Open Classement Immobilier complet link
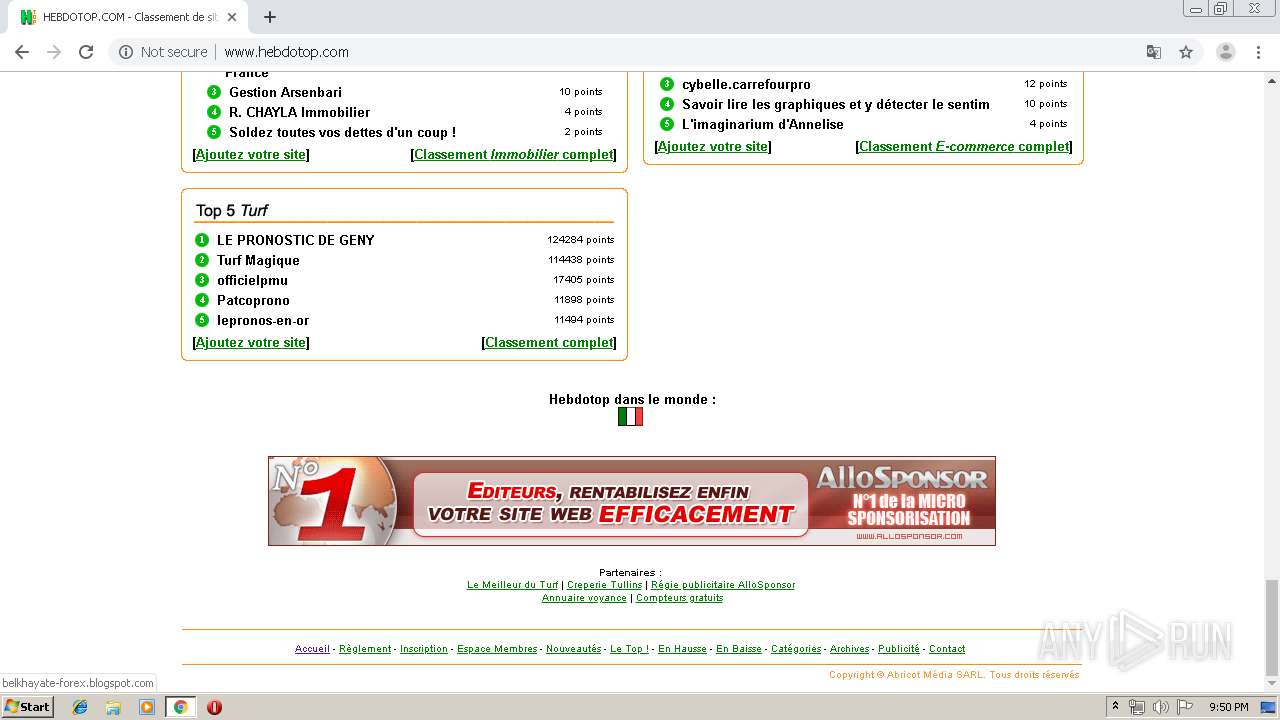1280x720 pixels. [x=514, y=154]
